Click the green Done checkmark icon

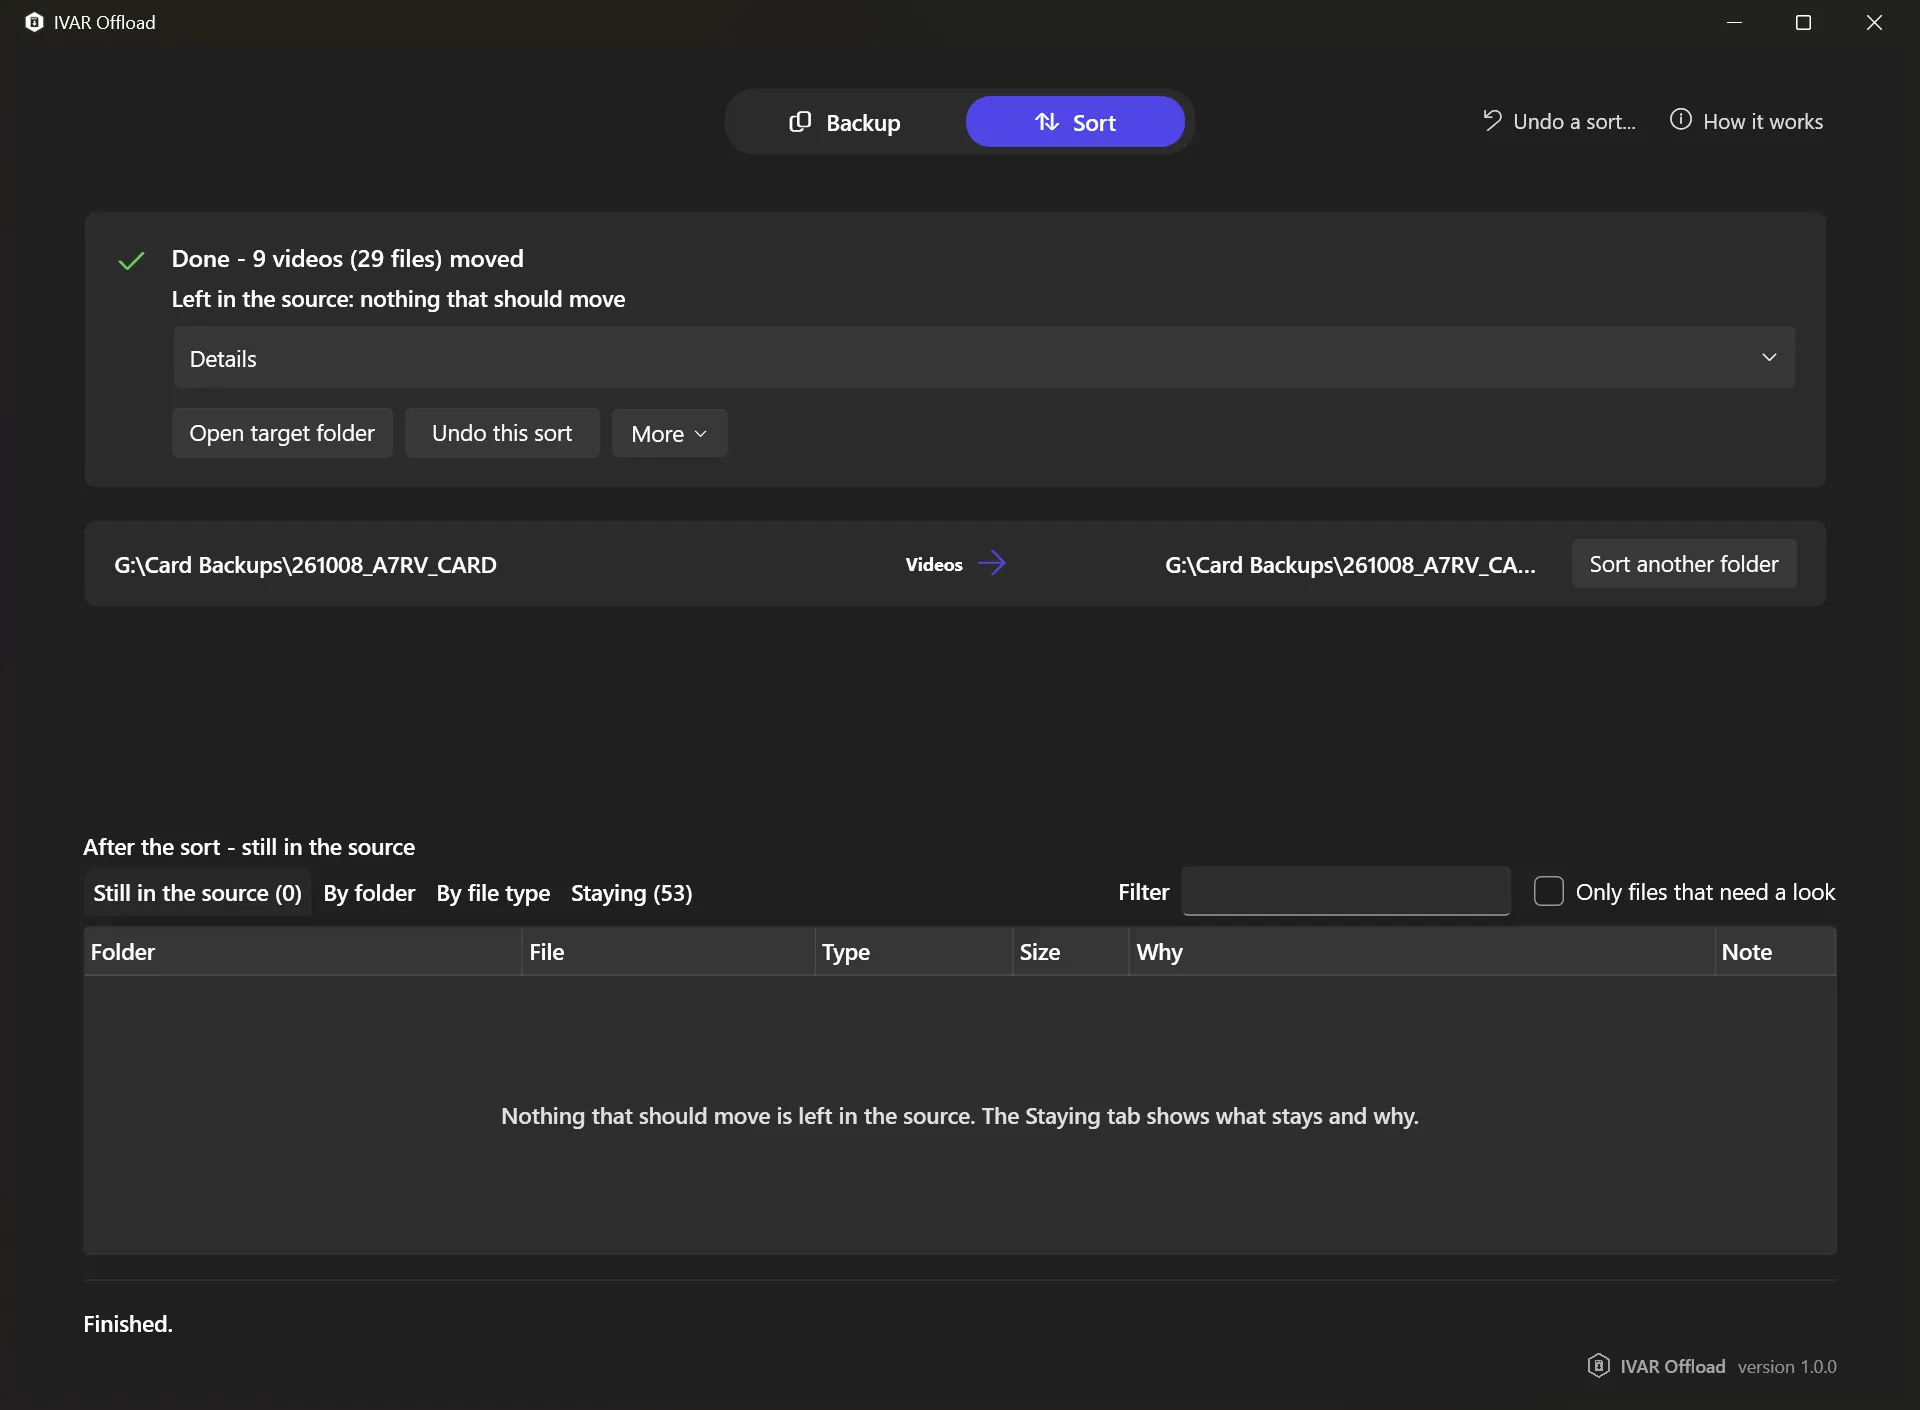[x=131, y=261]
